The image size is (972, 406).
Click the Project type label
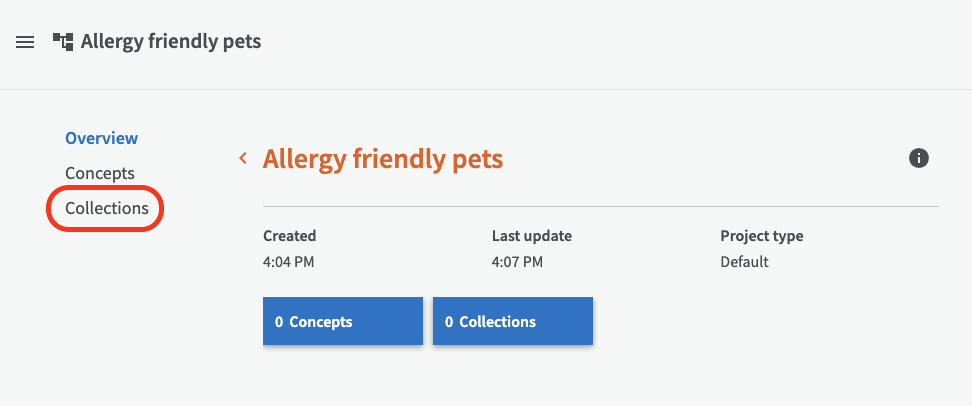(762, 236)
